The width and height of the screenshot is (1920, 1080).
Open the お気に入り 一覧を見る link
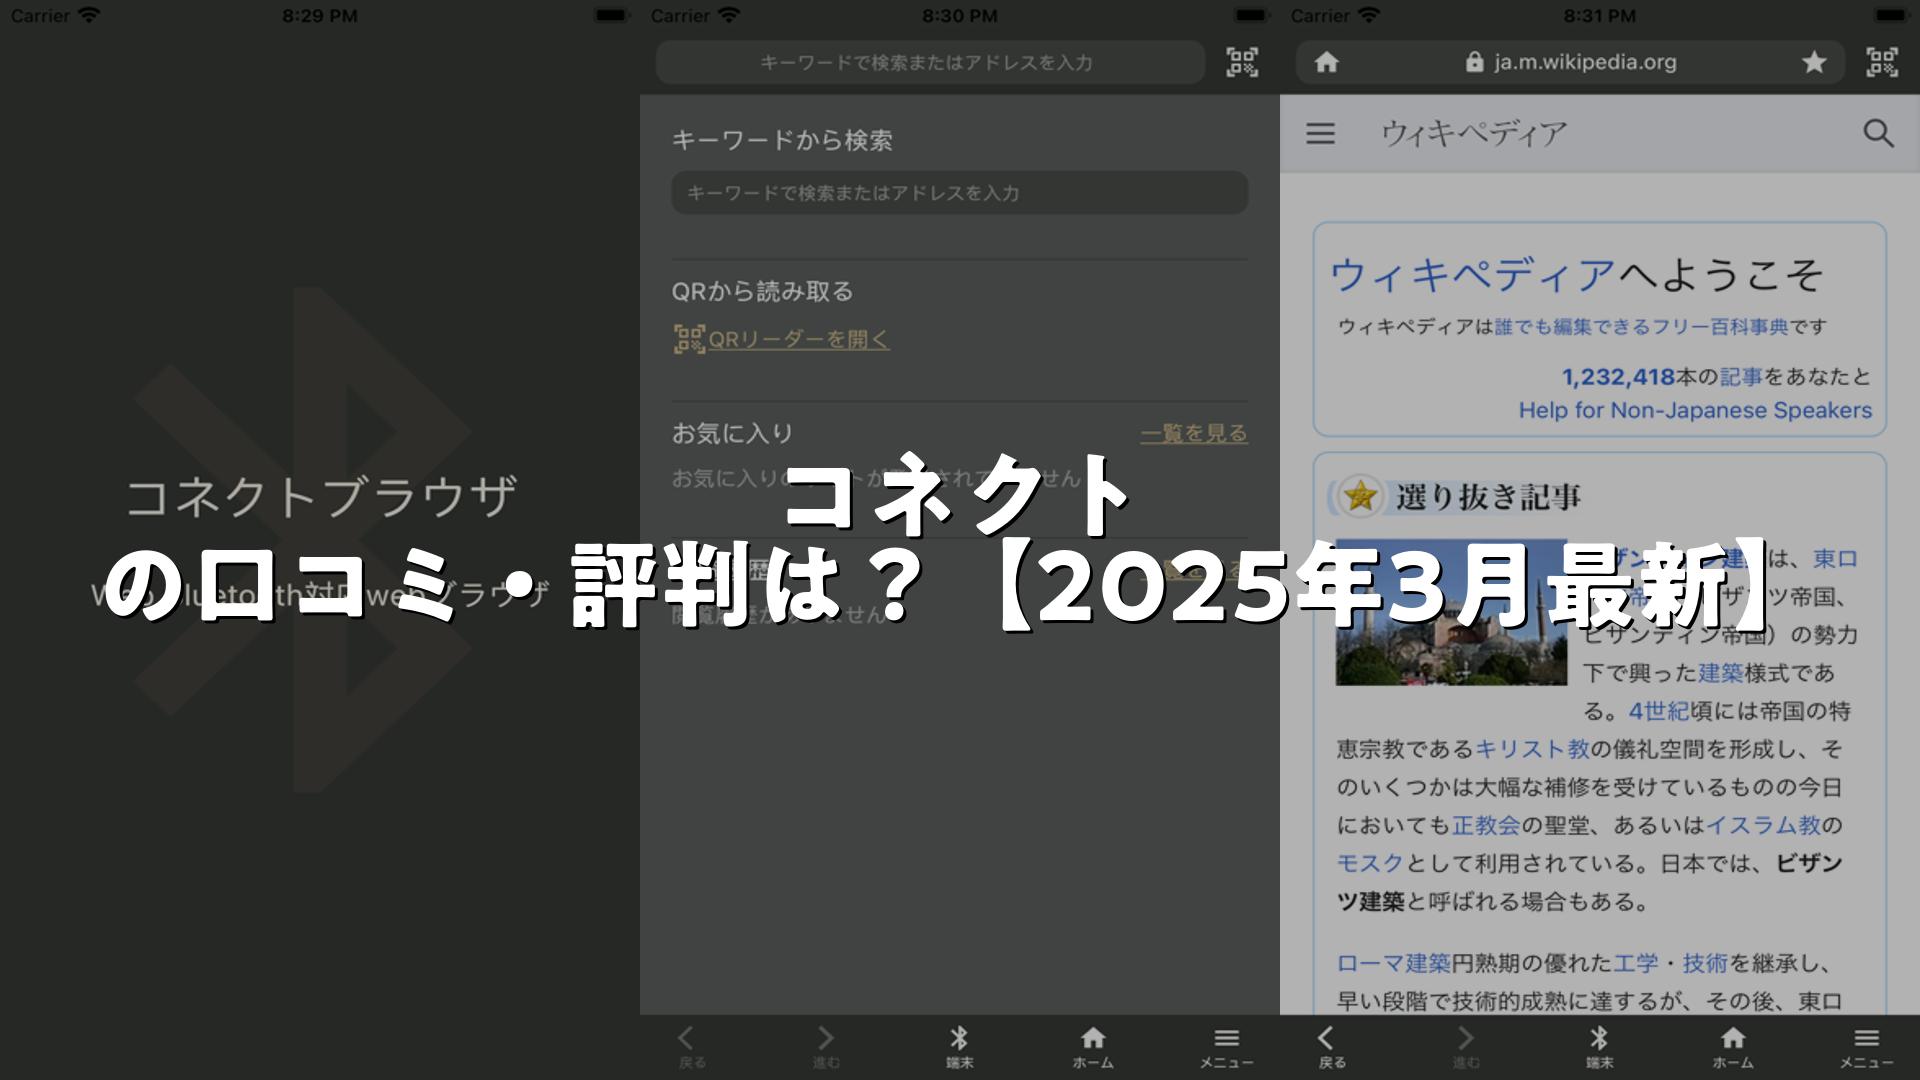point(1194,433)
